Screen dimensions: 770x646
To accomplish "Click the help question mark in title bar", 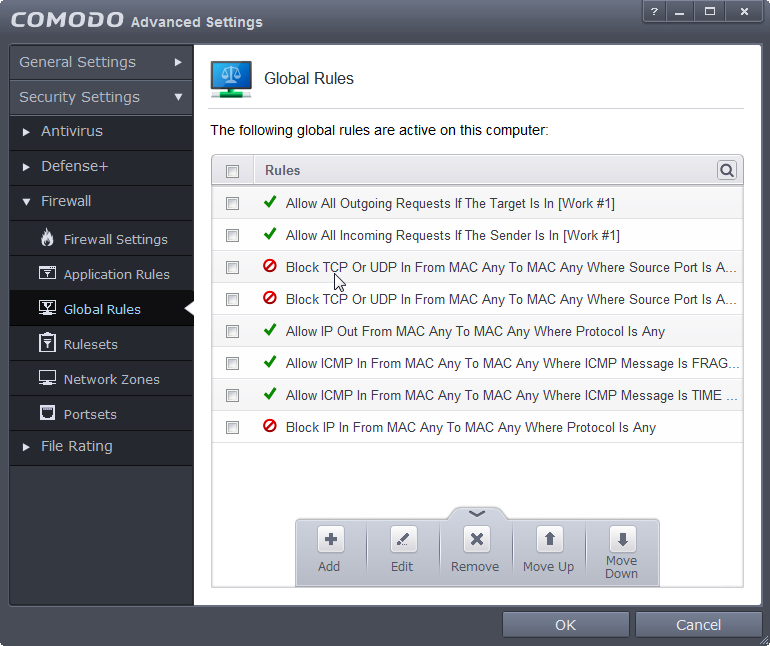I will click(654, 11).
